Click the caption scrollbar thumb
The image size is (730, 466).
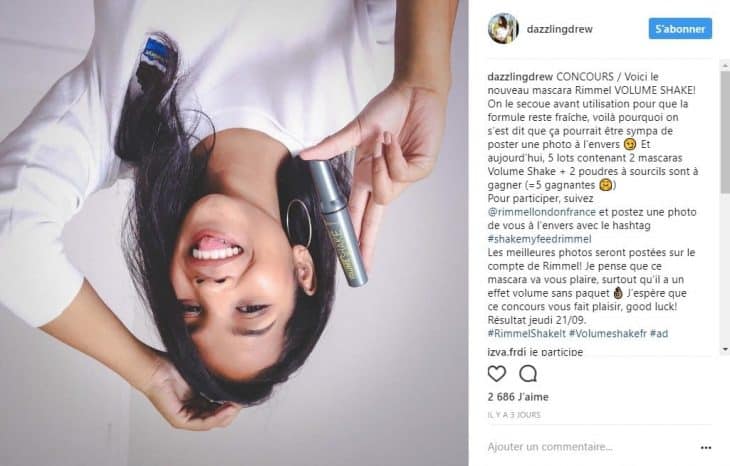pos(725,132)
